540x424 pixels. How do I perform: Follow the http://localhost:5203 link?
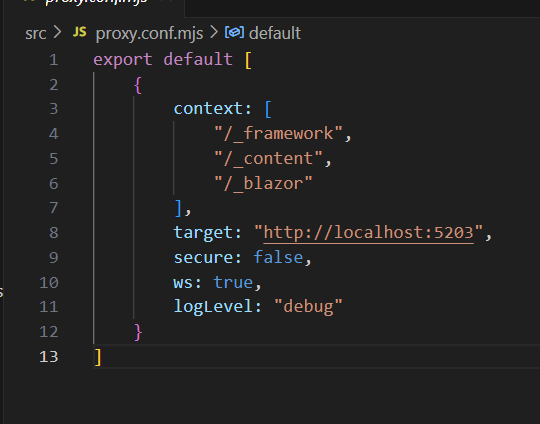coord(368,232)
